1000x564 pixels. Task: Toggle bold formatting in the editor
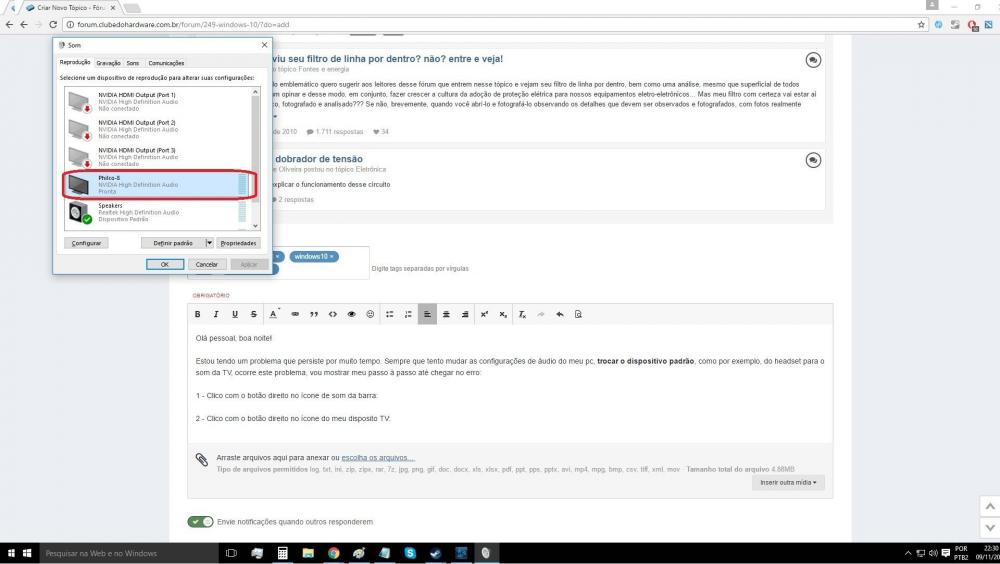point(198,314)
